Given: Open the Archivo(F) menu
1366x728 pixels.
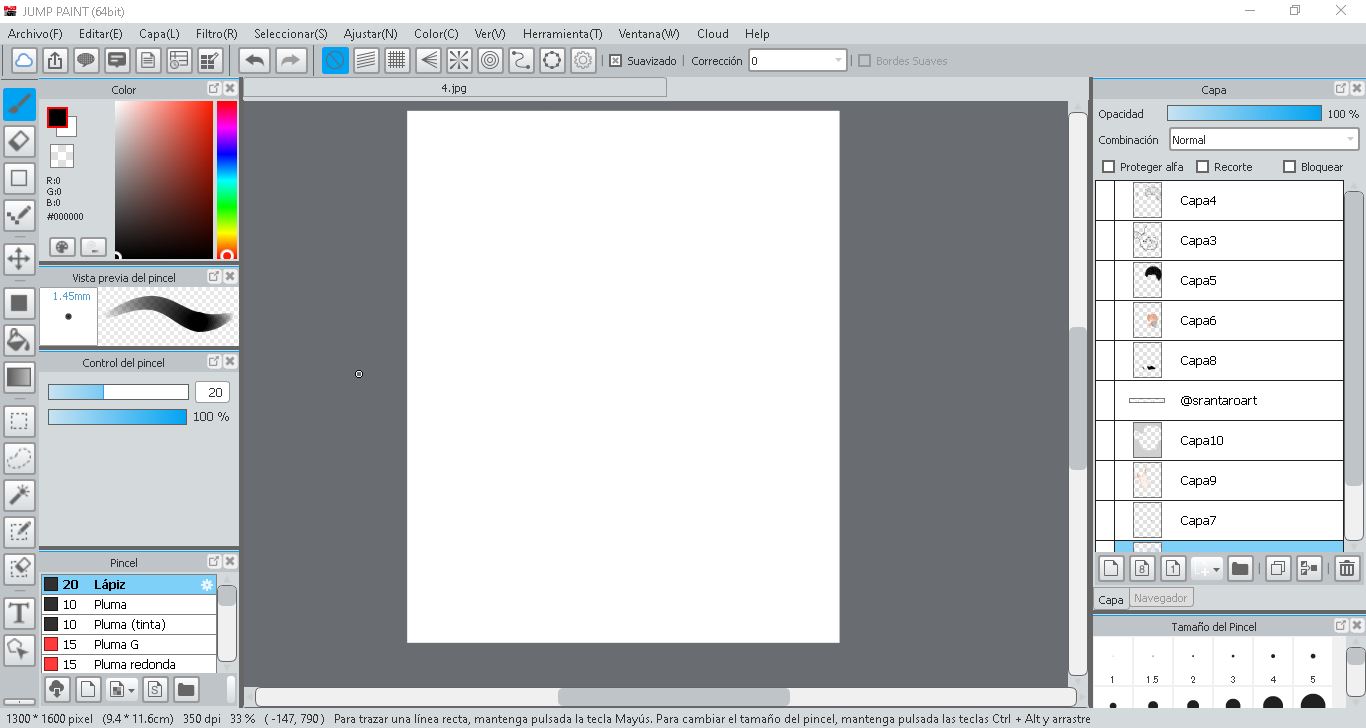Looking at the screenshot, I should point(35,34).
